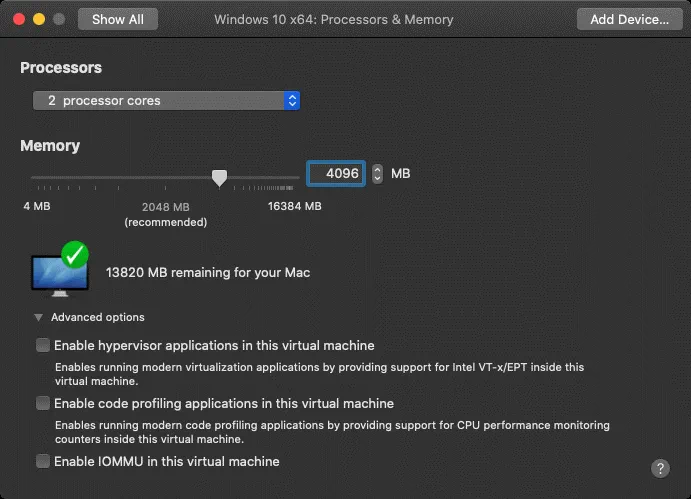Click the Show All button
691x499 pixels.
[117, 19]
